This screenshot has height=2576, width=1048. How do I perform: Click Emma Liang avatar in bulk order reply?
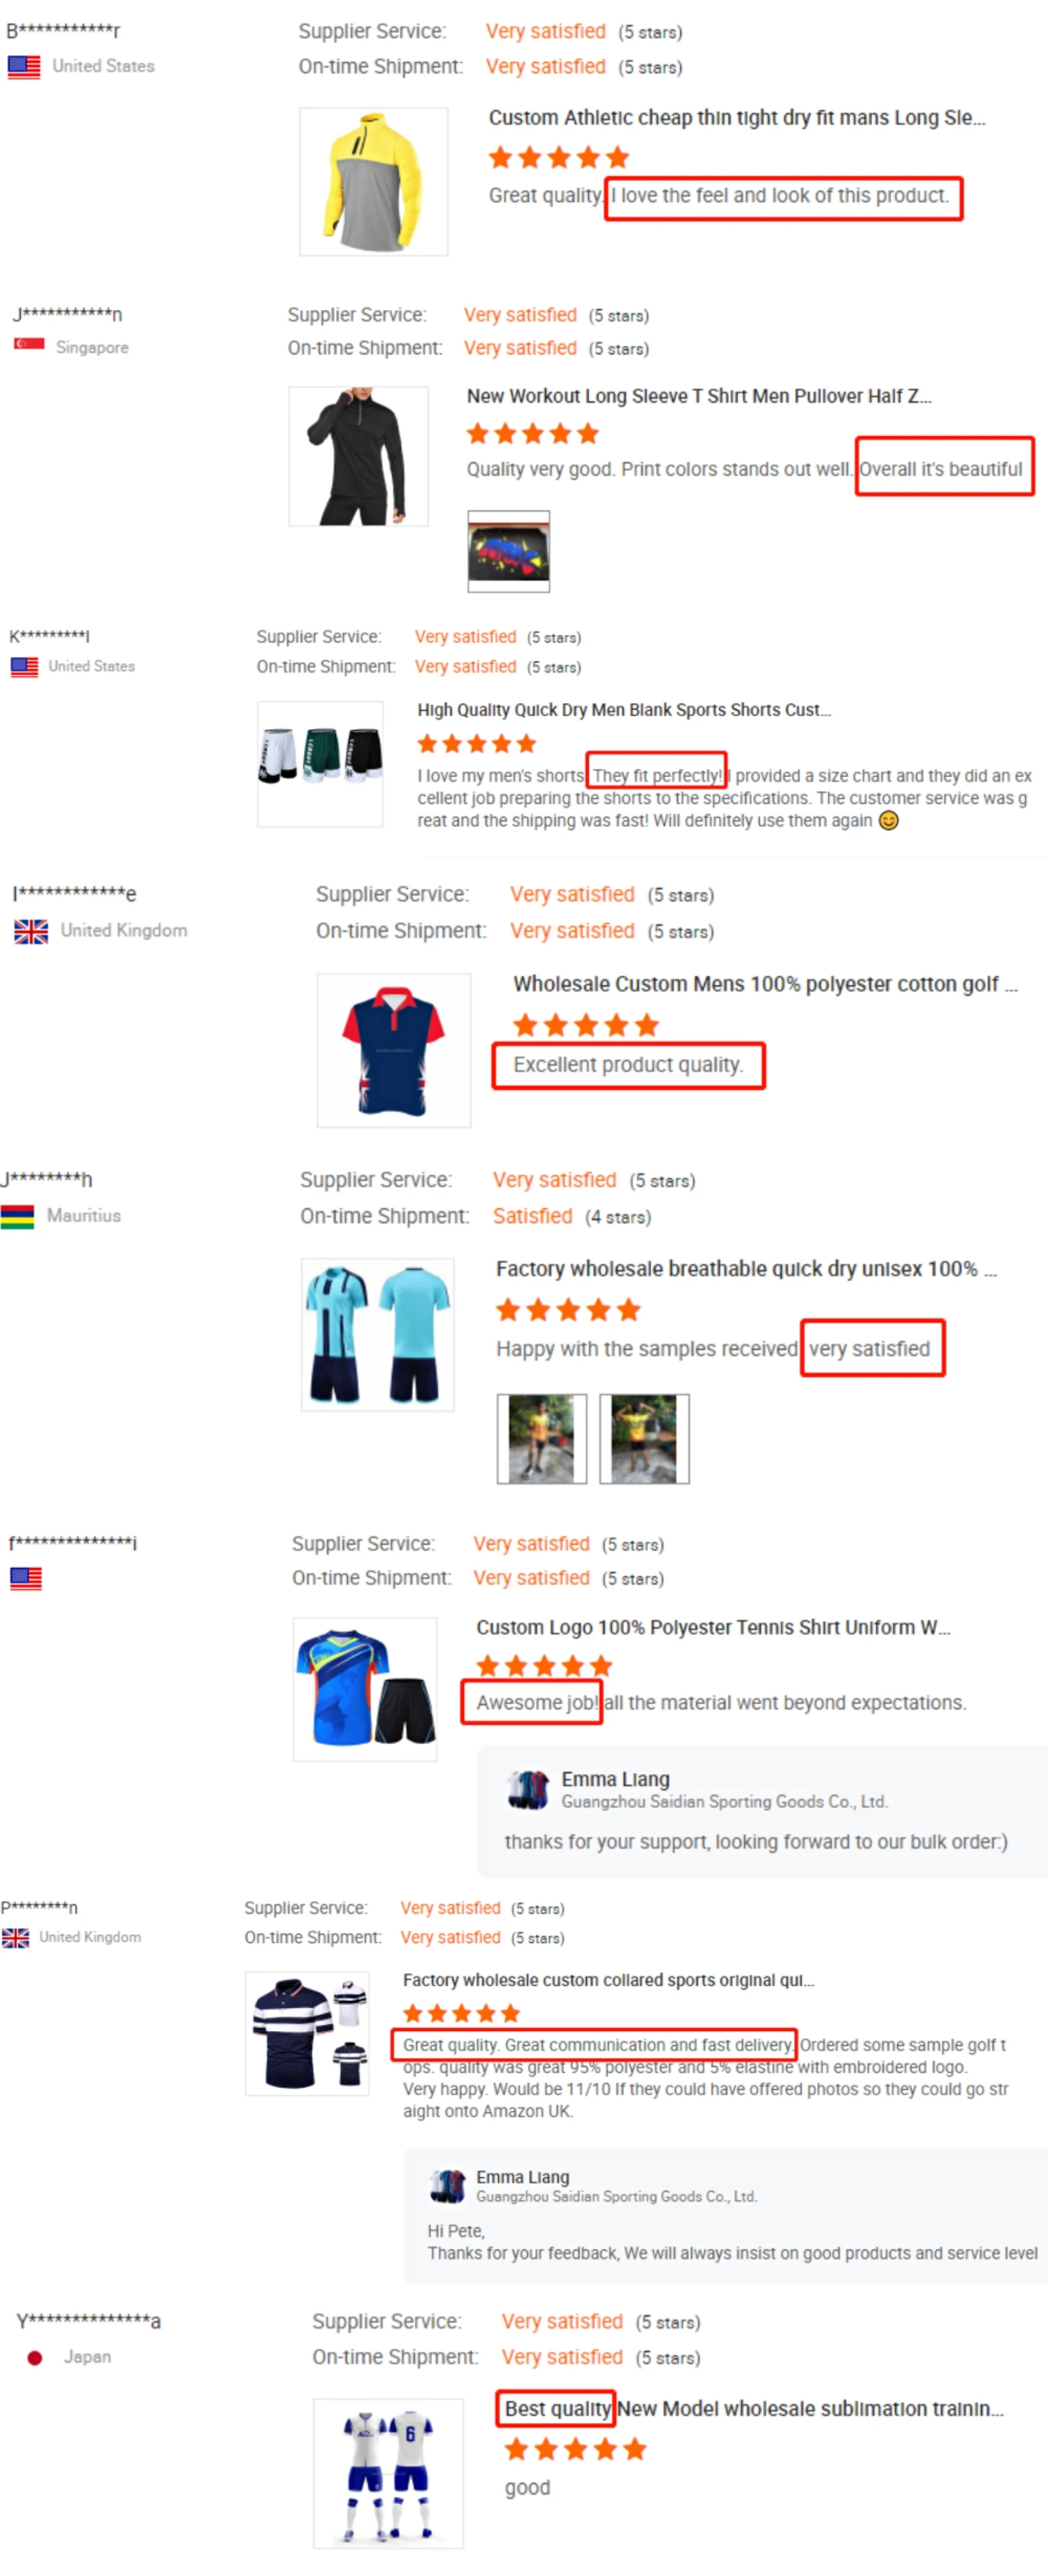pyautogui.click(x=528, y=1789)
